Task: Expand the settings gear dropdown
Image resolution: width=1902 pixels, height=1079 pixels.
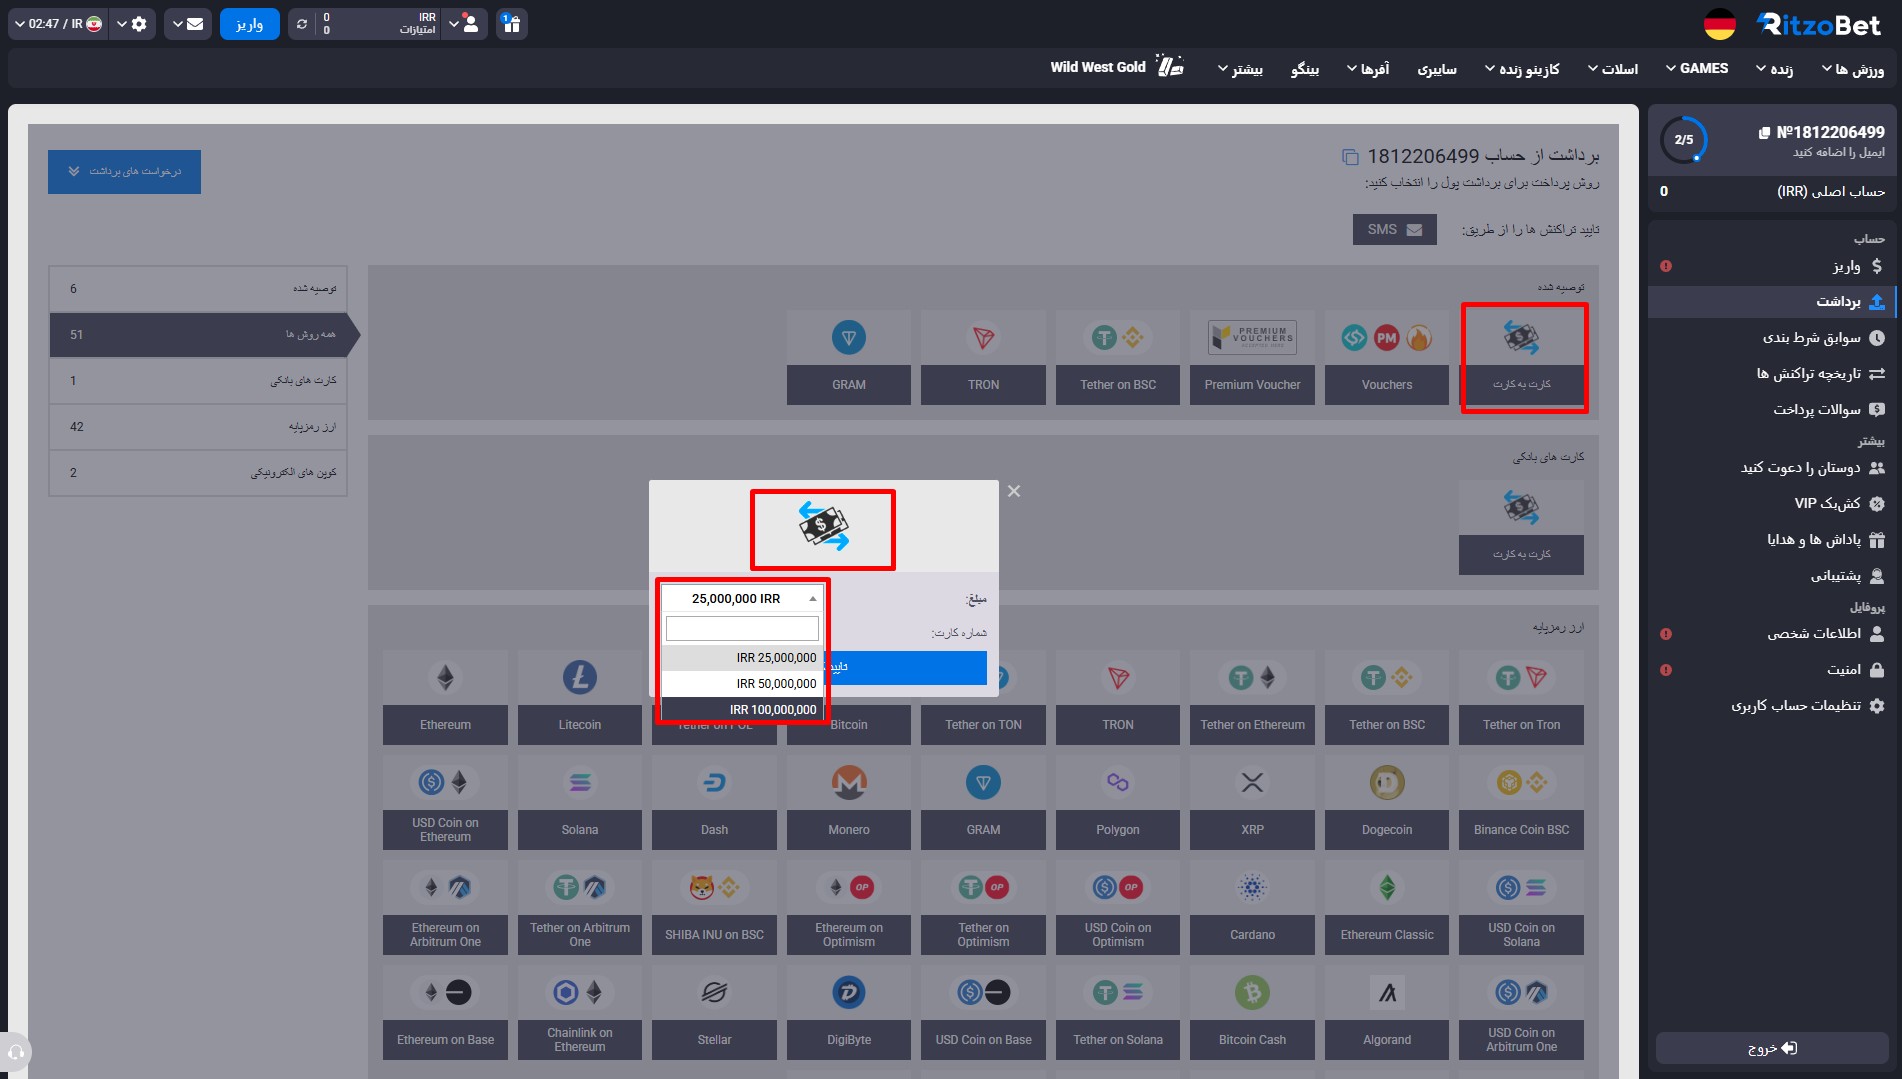Action: click(132, 24)
